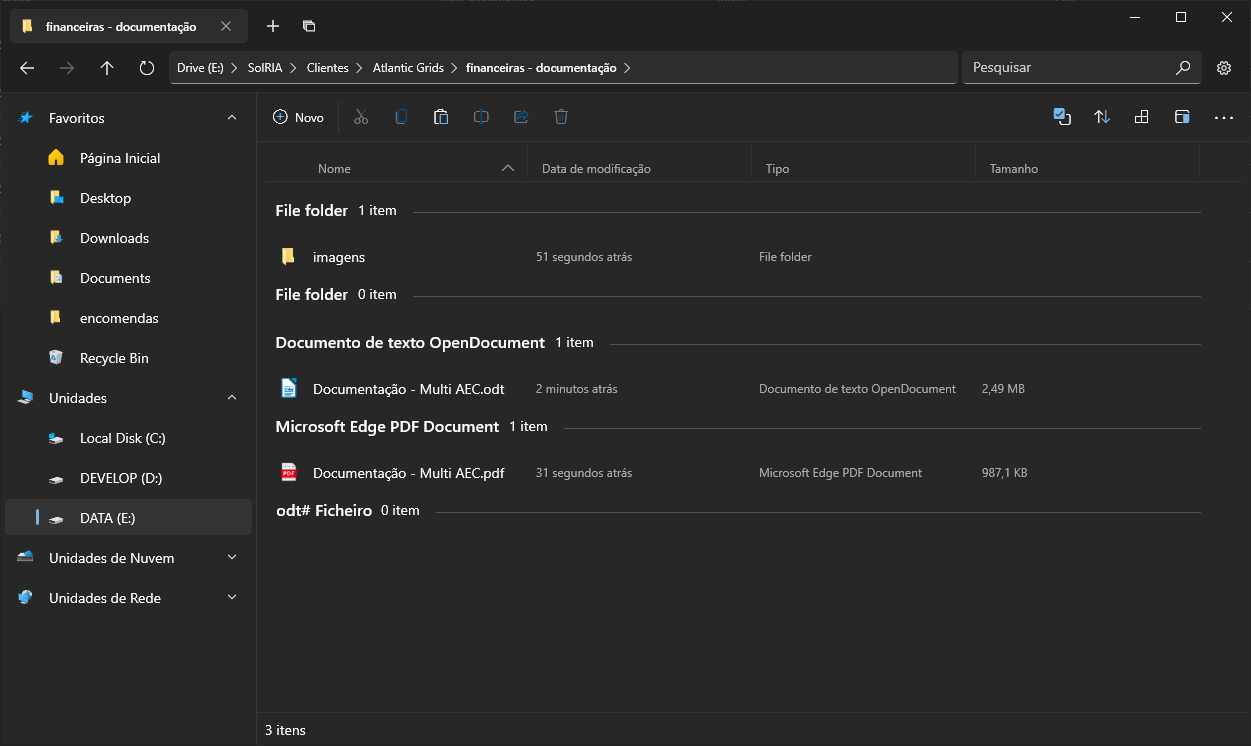
Task: Click Clientes in the breadcrumb path
Action: tap(327, 68)
